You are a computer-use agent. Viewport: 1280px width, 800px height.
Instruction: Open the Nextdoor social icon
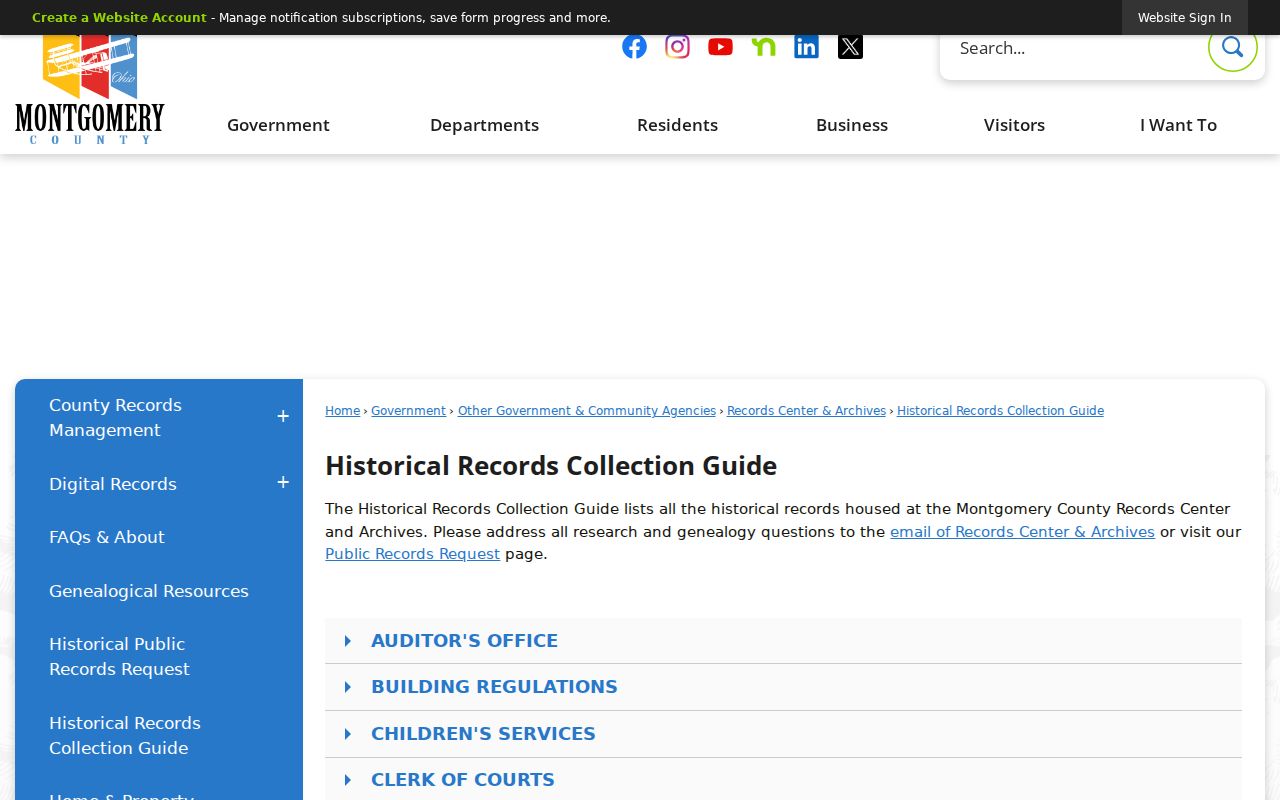[x=763, y=47]
